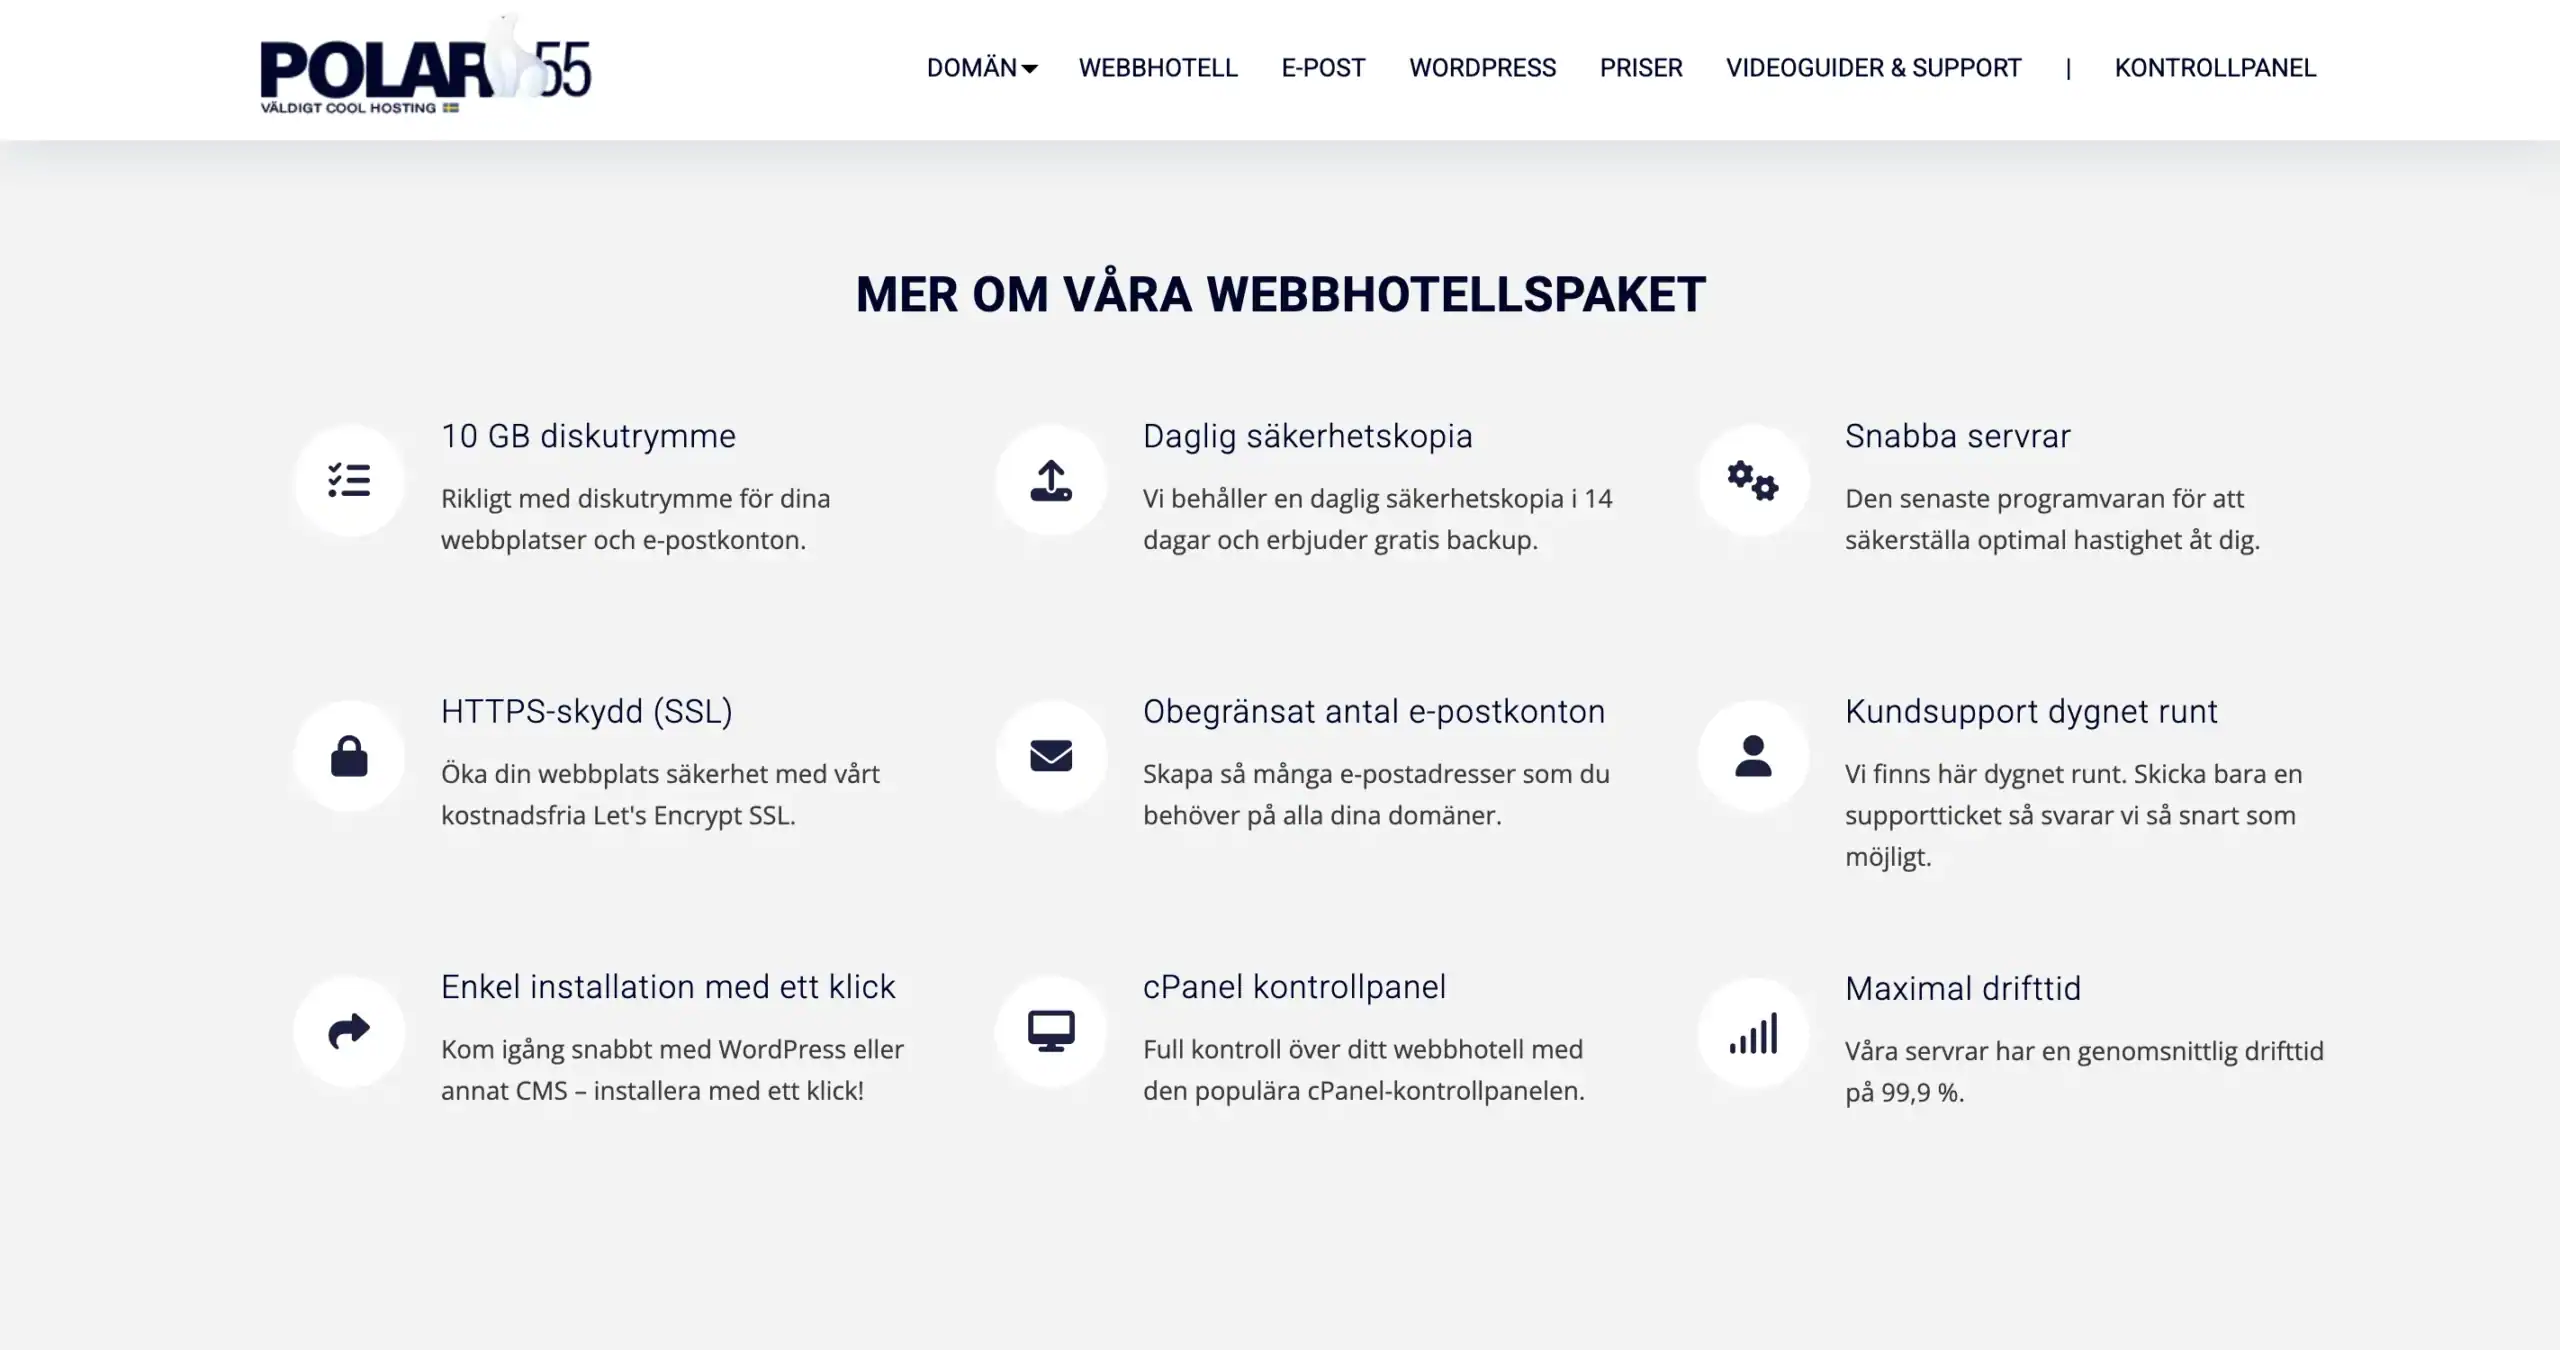Screen dimensions: 2560x1350
Task: Click text Rikligt med diskutrymme för dina
Action: pos(636,498)
